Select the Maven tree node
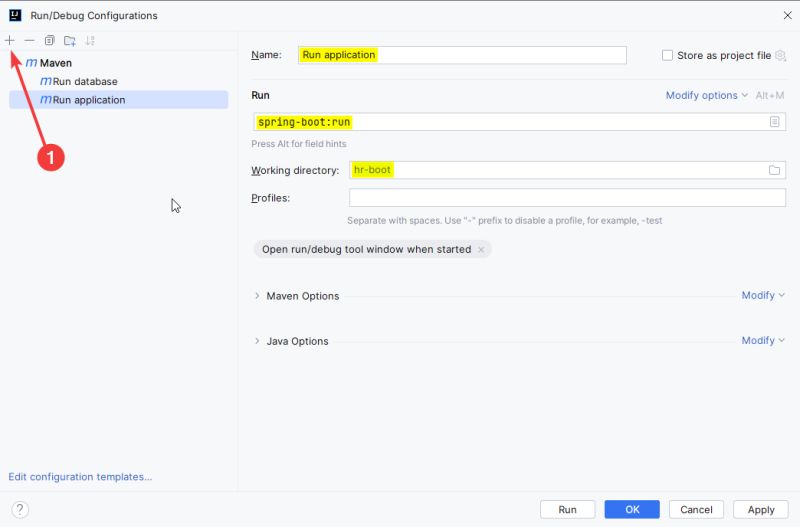 tap(49, 63)
